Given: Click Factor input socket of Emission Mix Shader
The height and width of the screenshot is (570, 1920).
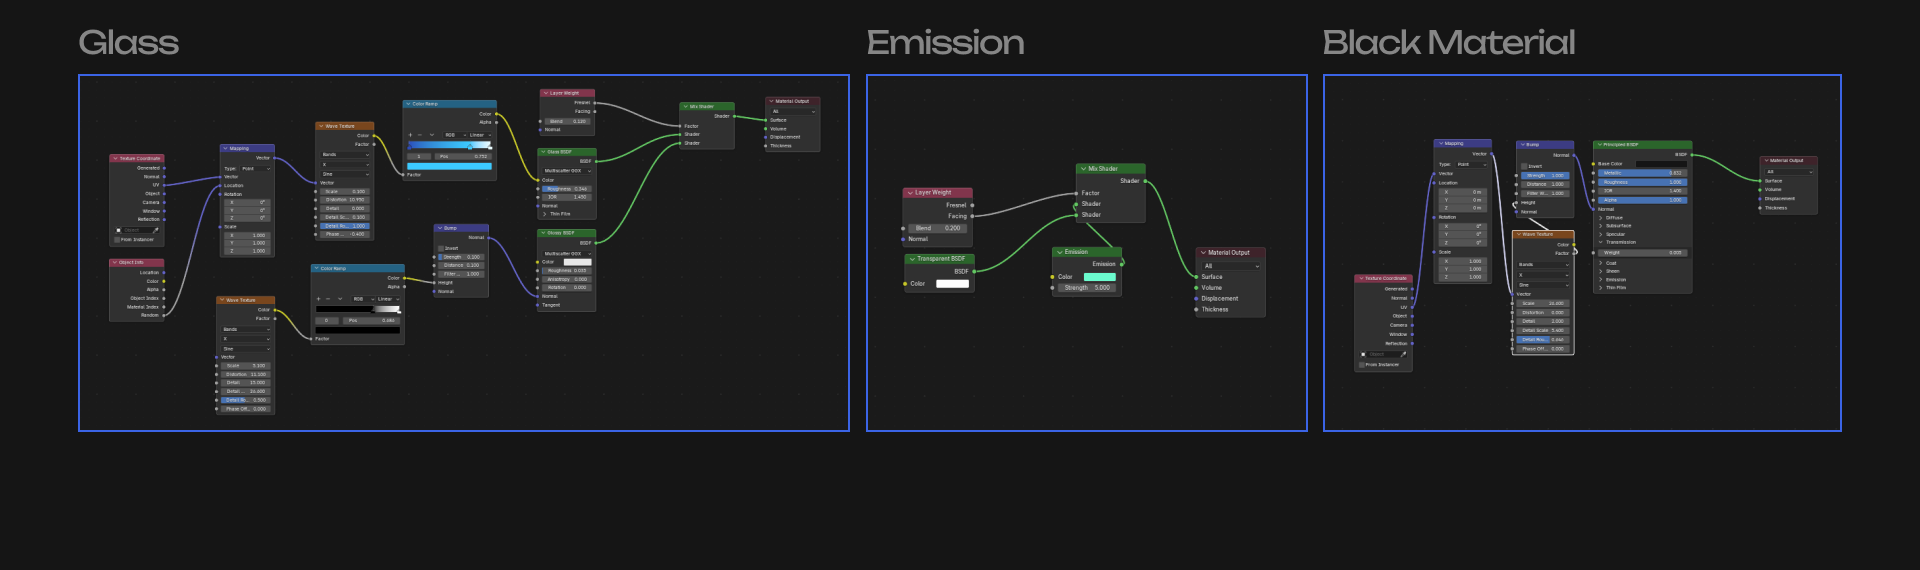Looking at the screenshot, I should [x=1077, y=193].
